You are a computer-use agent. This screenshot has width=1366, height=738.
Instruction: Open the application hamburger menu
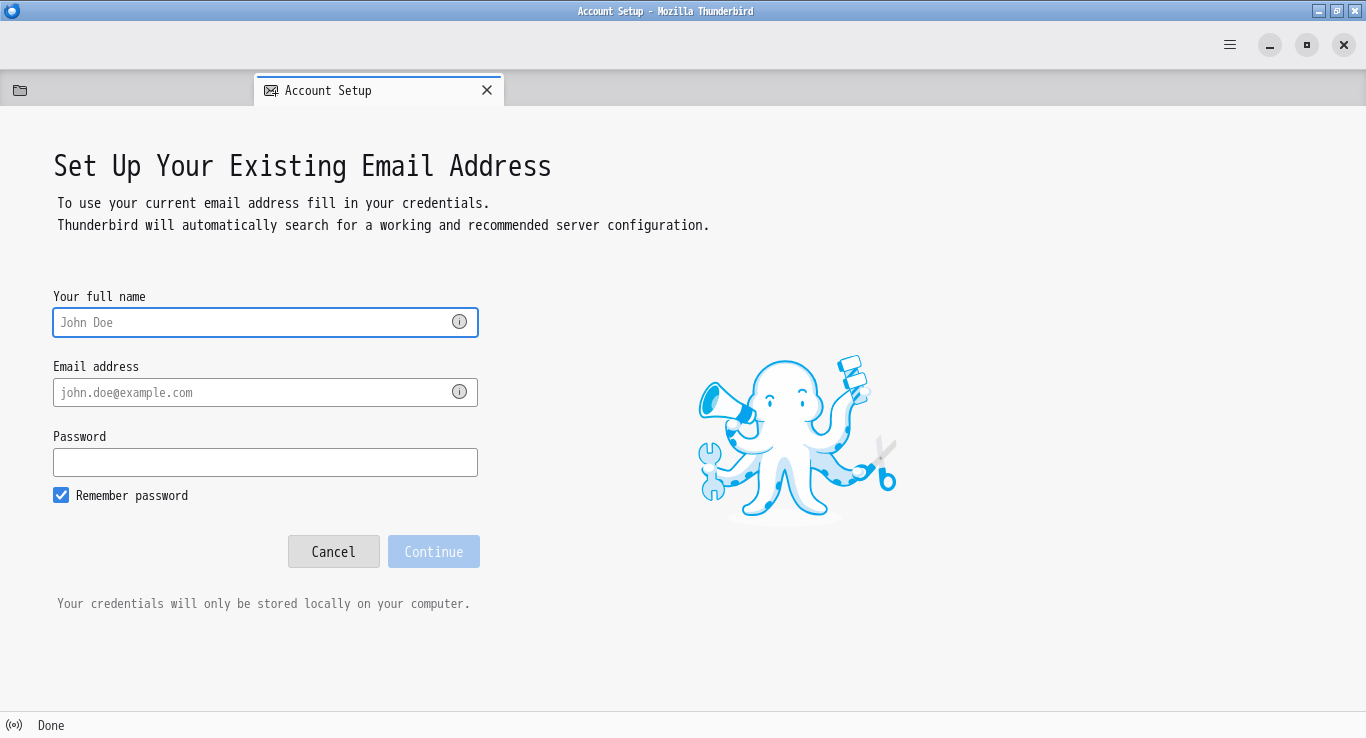point(1230,44)
